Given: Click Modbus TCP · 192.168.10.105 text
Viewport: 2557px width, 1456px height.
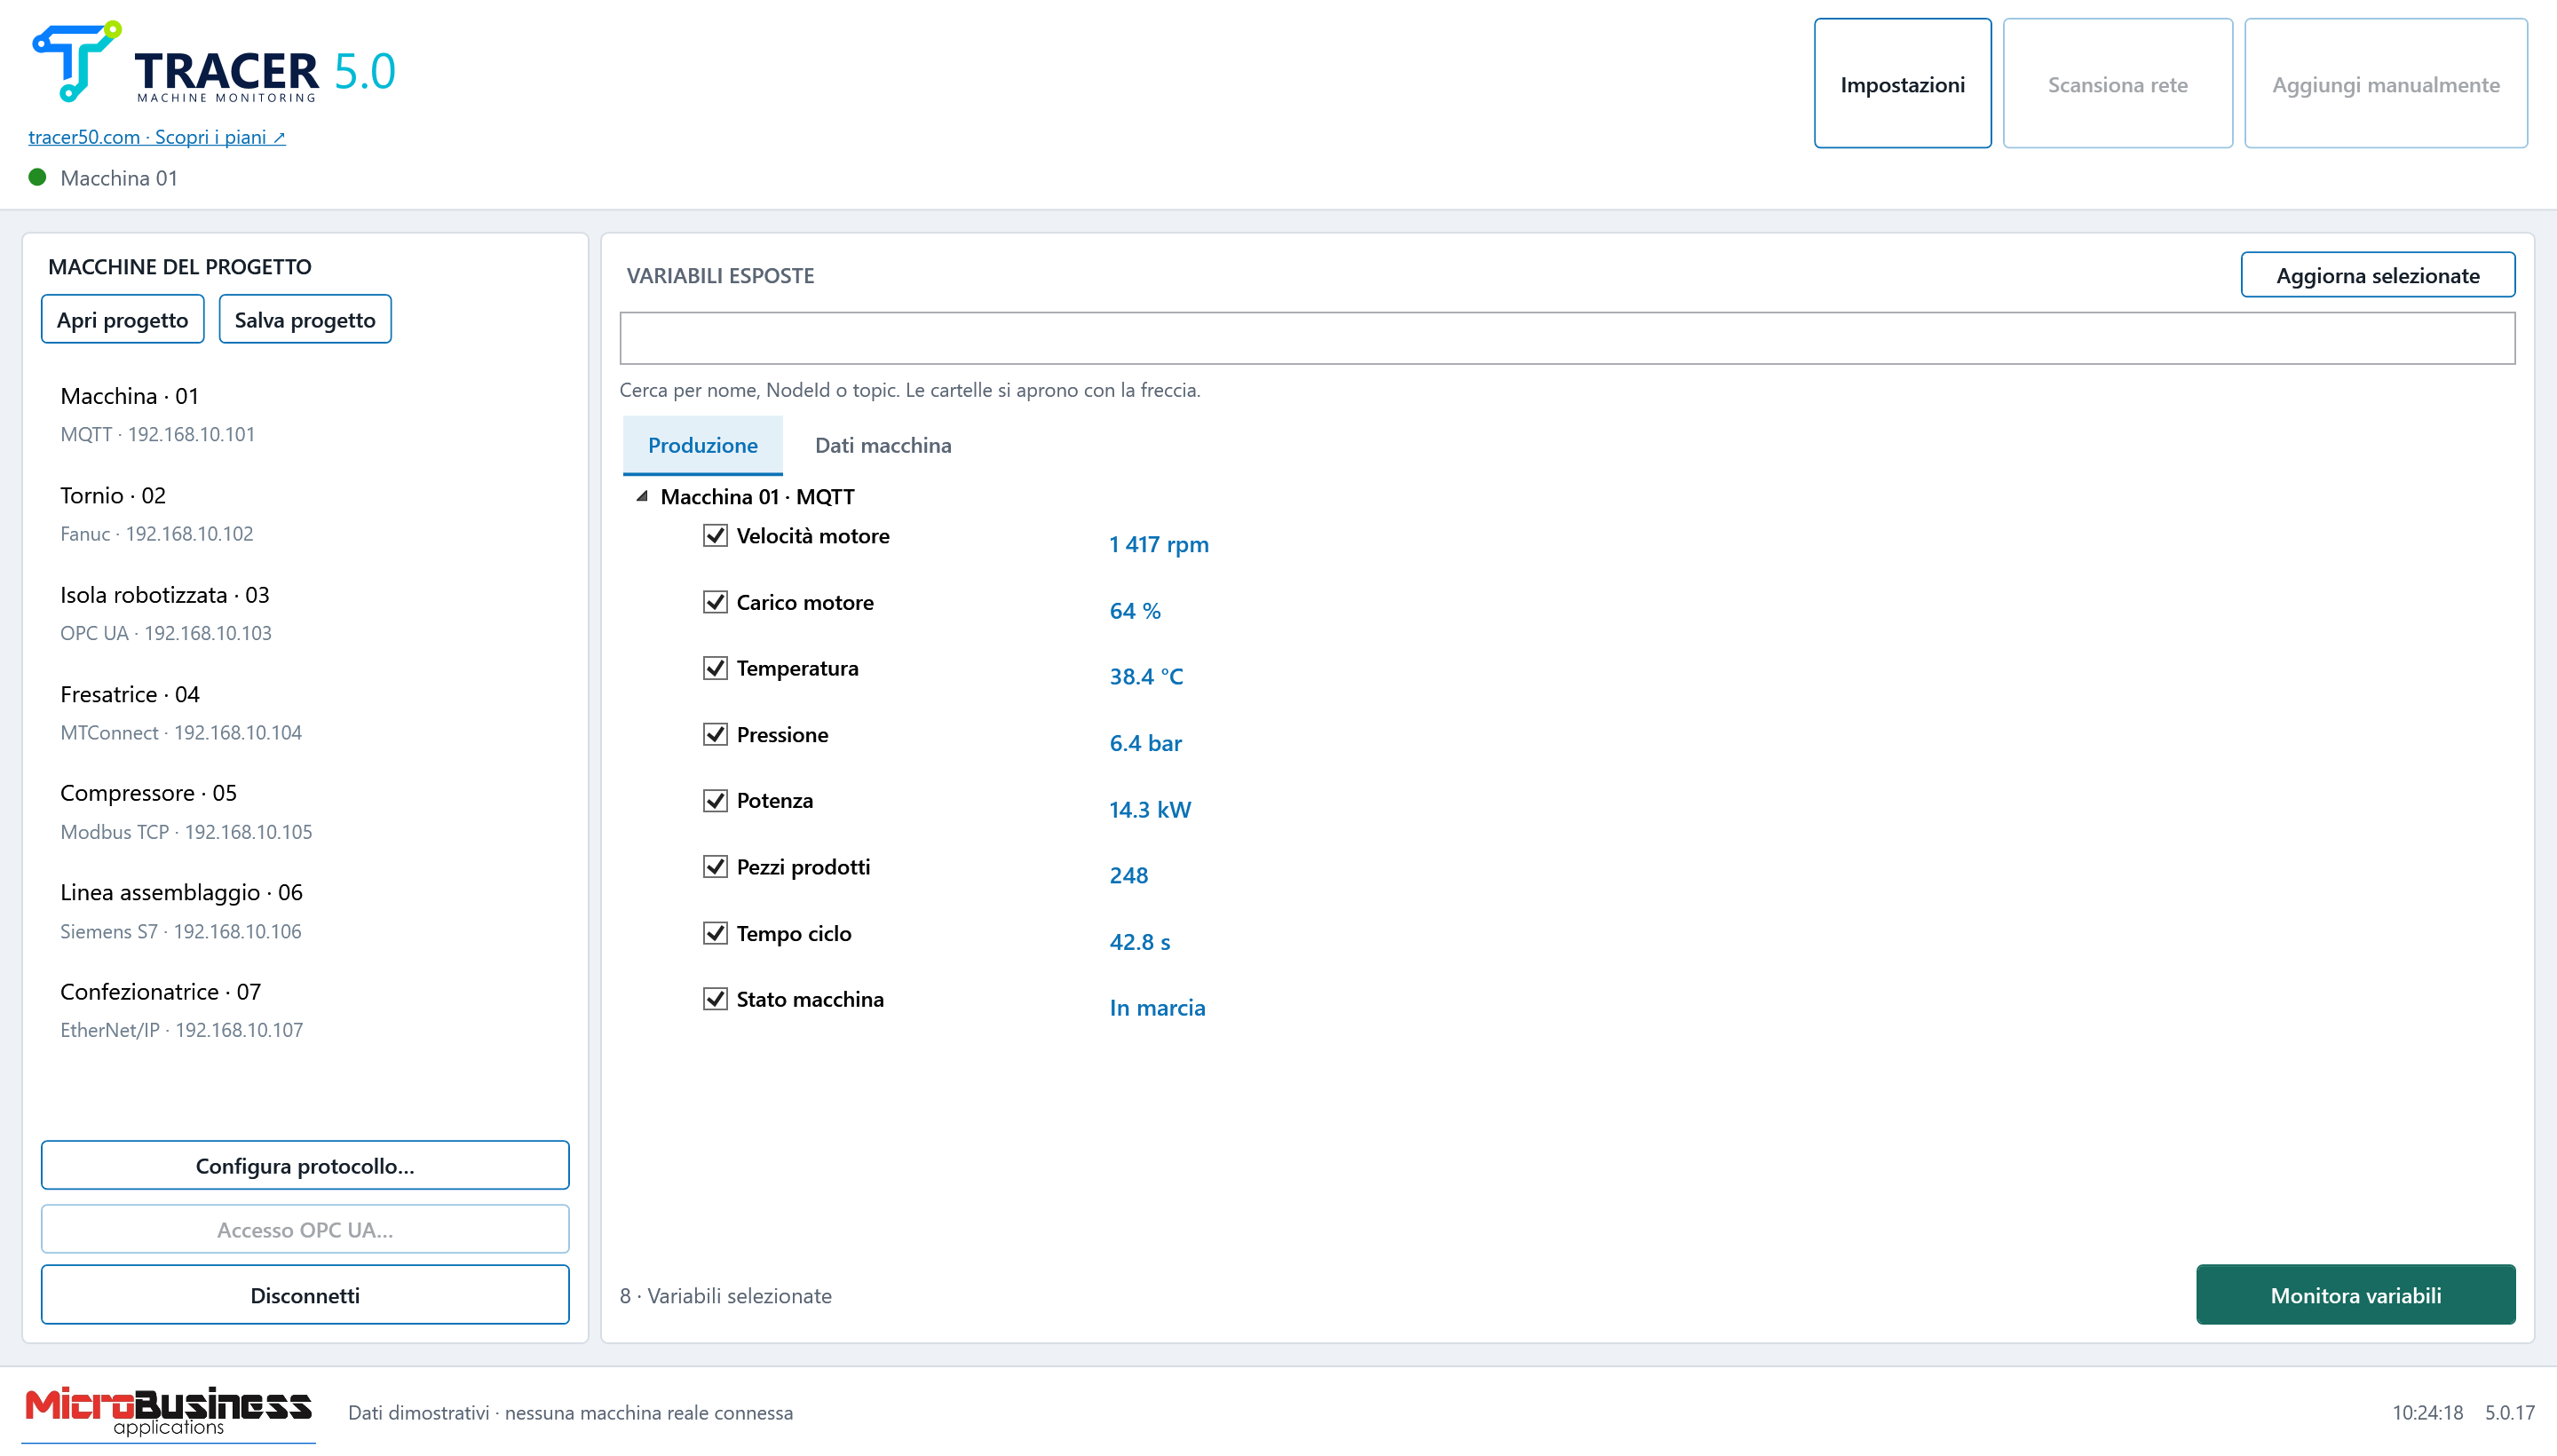Looking at the screenshot, I should [x=186, y=832].
